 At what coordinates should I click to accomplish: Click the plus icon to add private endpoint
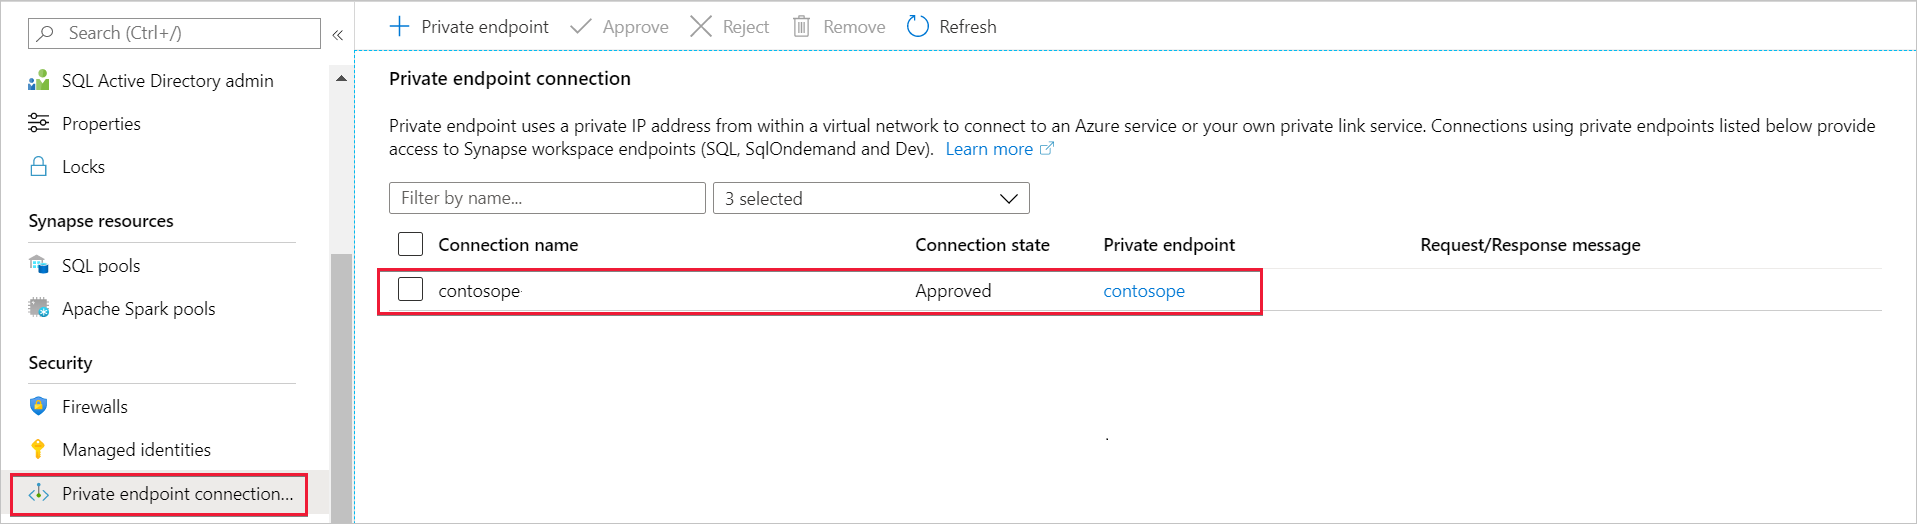click(x=399, y=26)
